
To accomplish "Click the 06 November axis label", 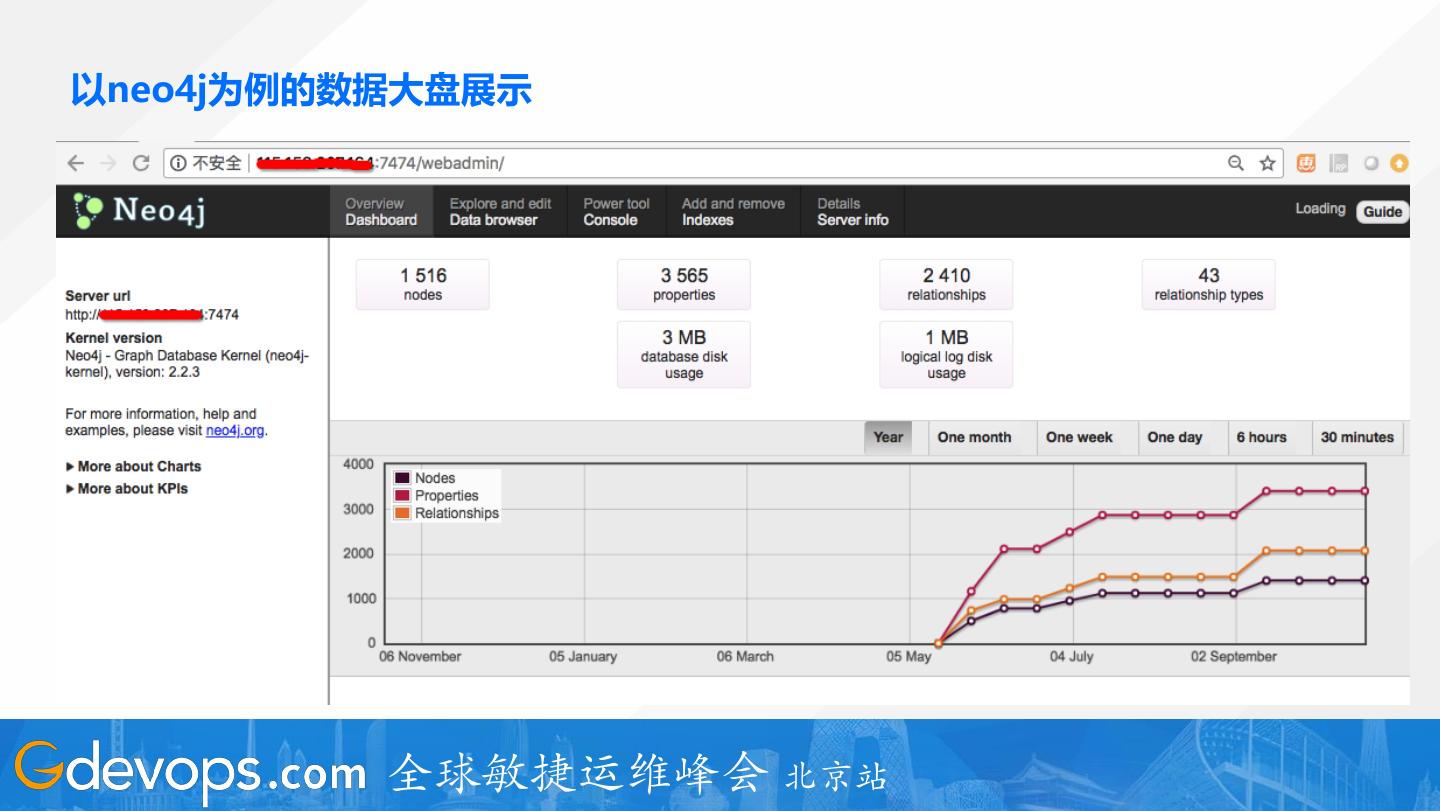I will 420,657.
